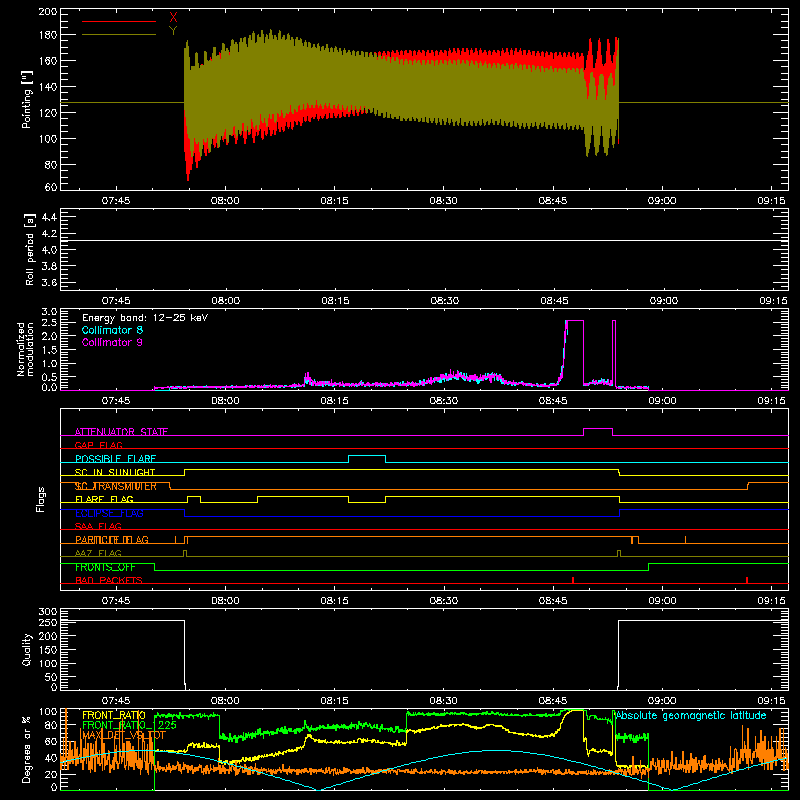Click the FLARE_FLAG label
Image resolution: width=800 pixels, height=800 pixels.
click(x=104, y=499)
